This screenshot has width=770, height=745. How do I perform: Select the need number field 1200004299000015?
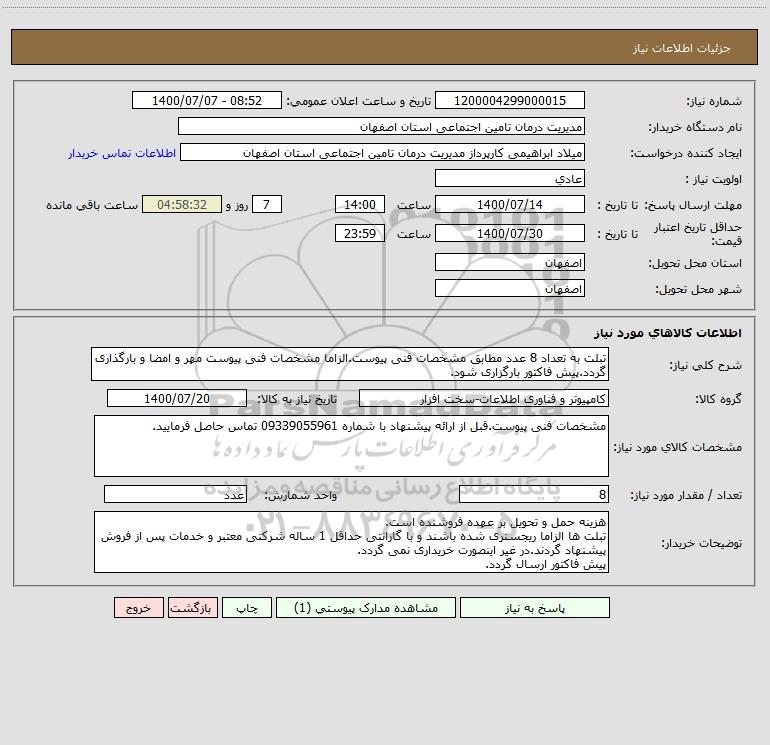[x=510, y=100]
